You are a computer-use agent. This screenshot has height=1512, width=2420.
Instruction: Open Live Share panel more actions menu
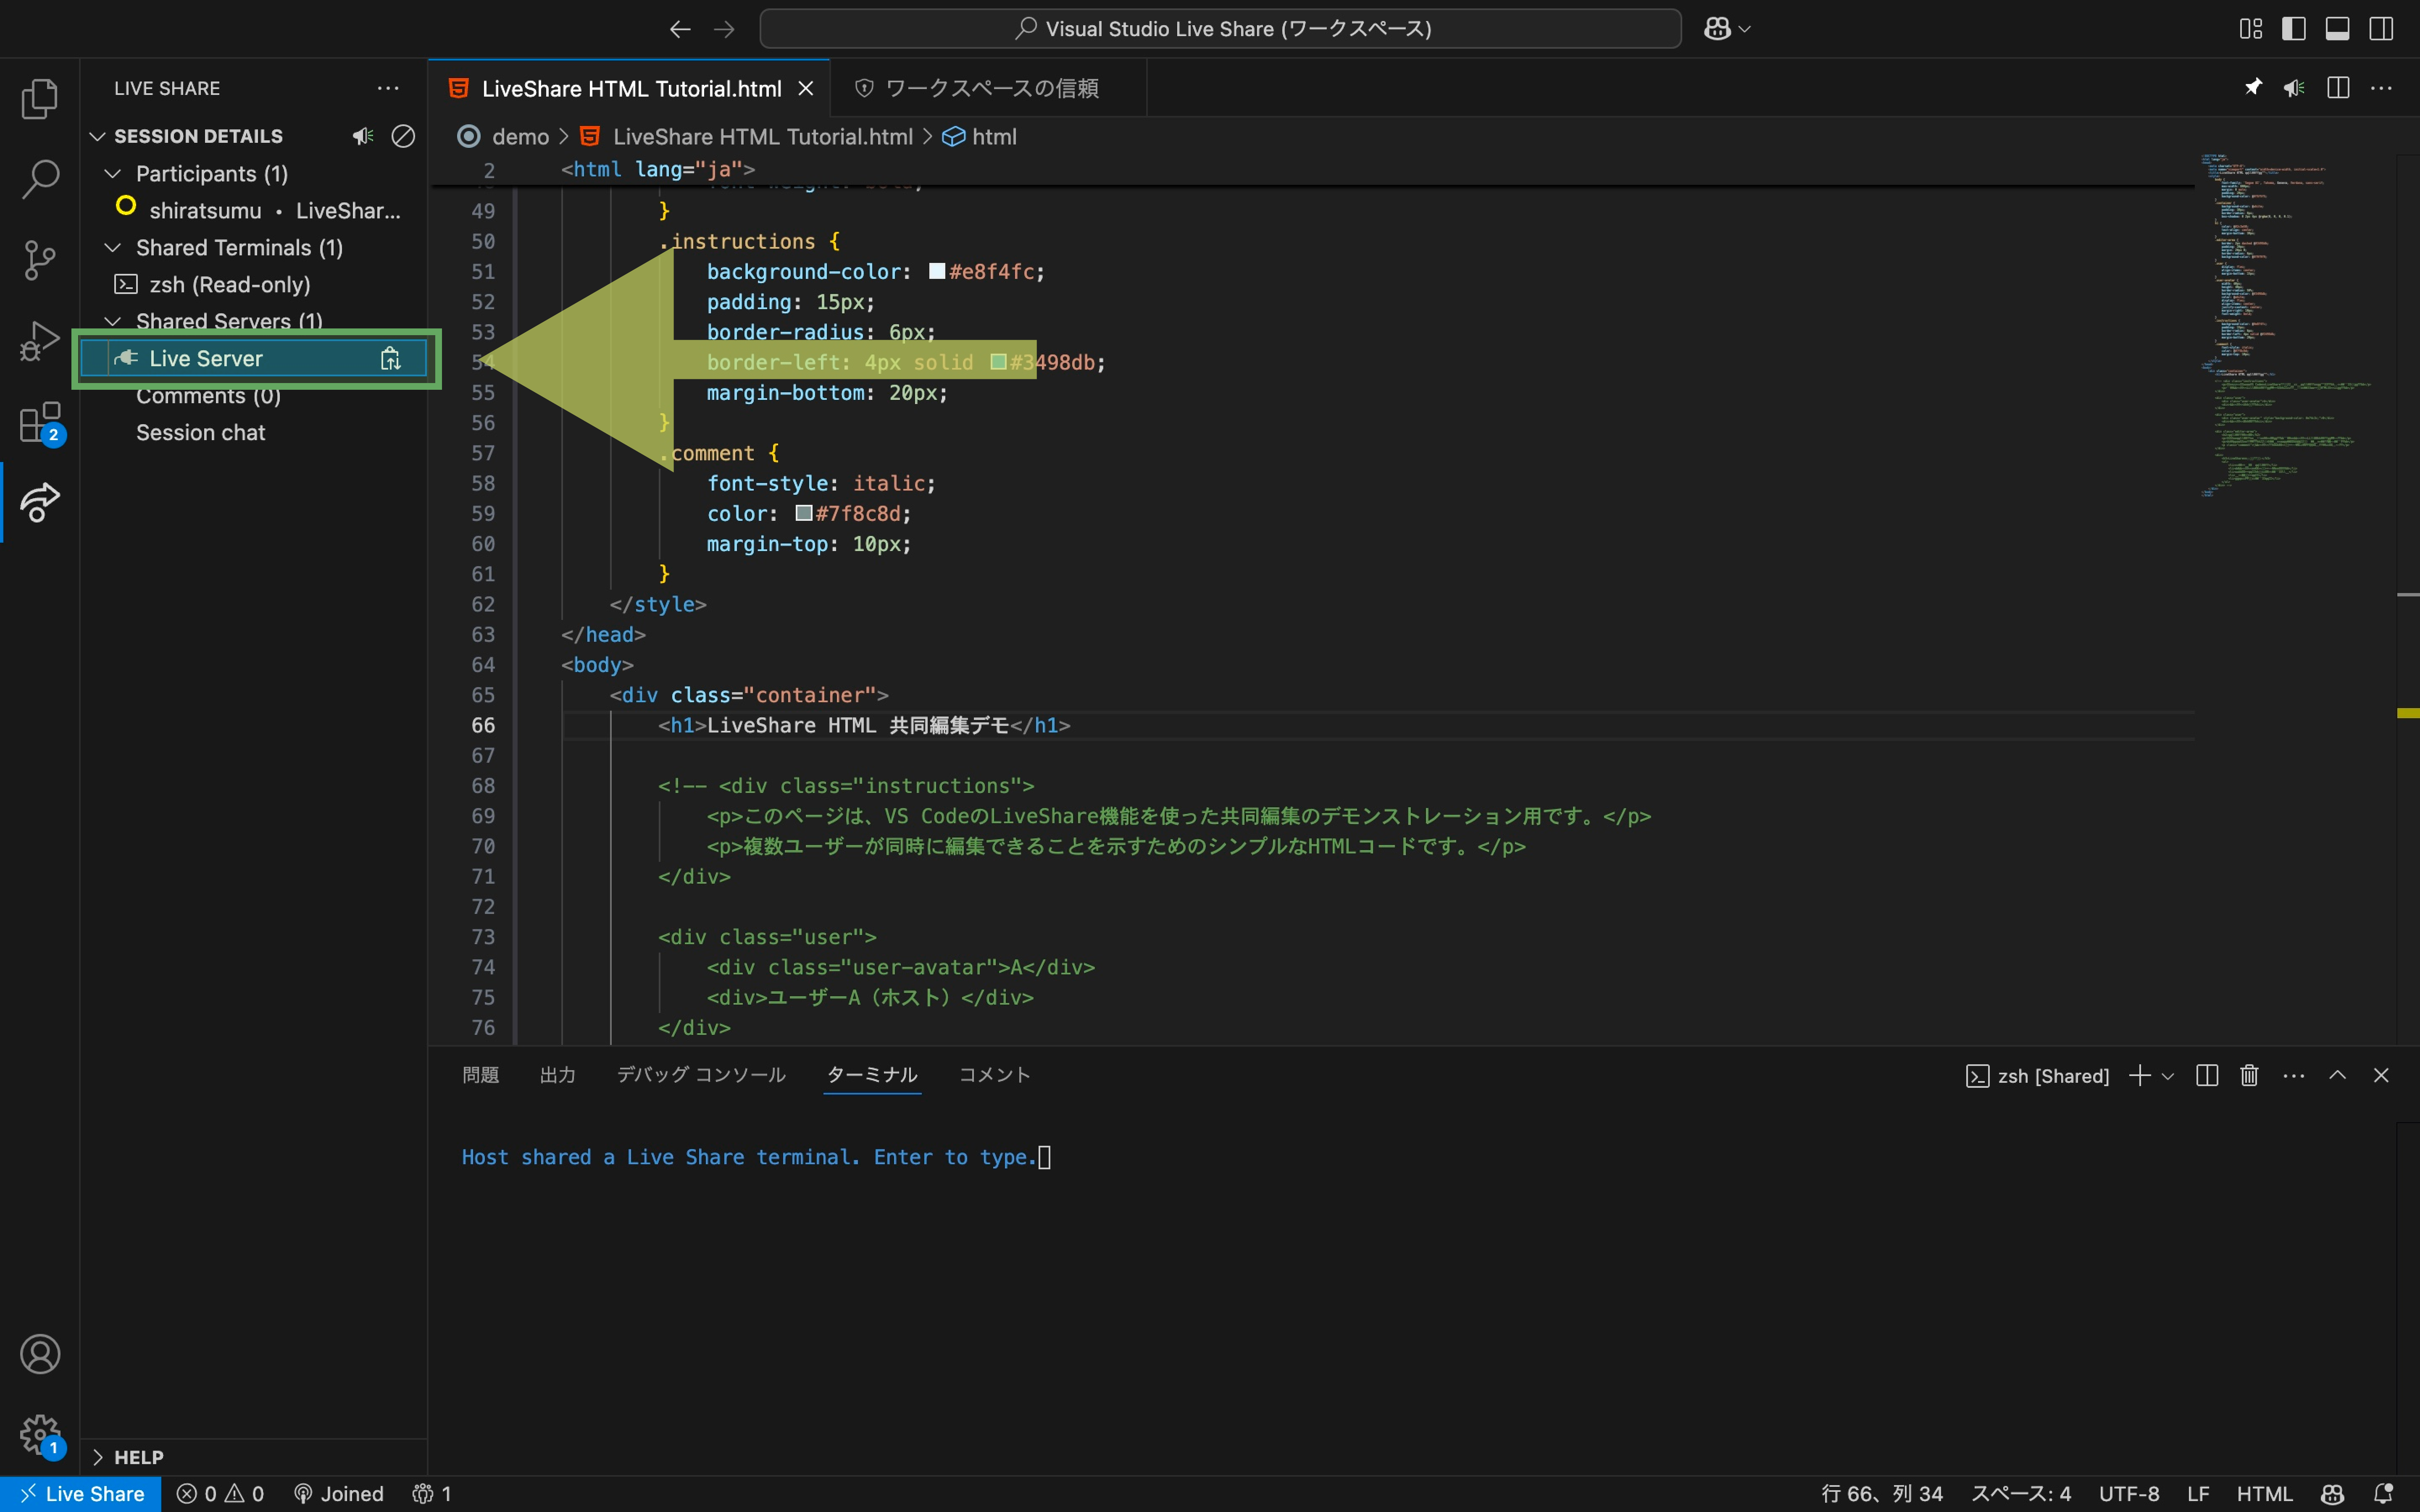tap(388, 88)
